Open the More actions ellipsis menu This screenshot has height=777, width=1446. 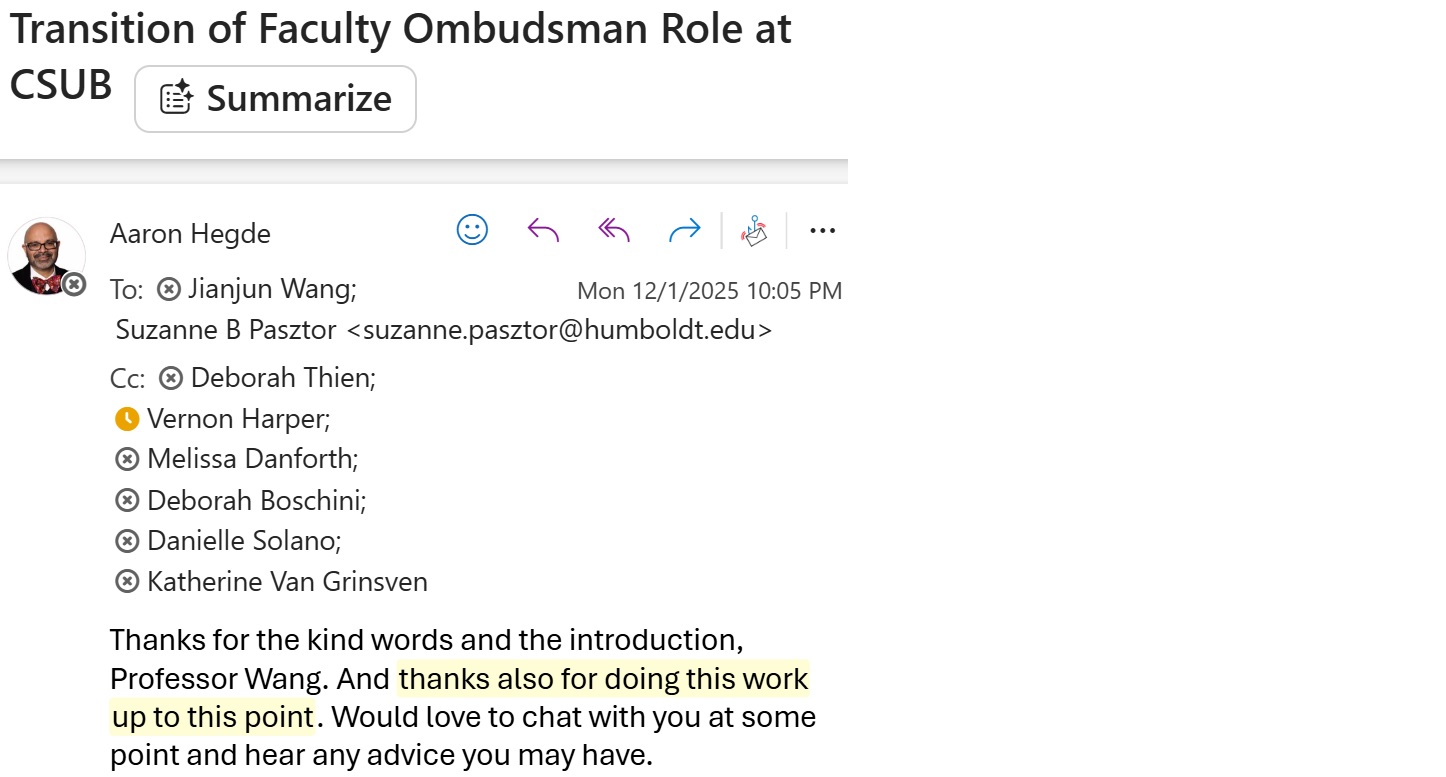coord(822,231)
